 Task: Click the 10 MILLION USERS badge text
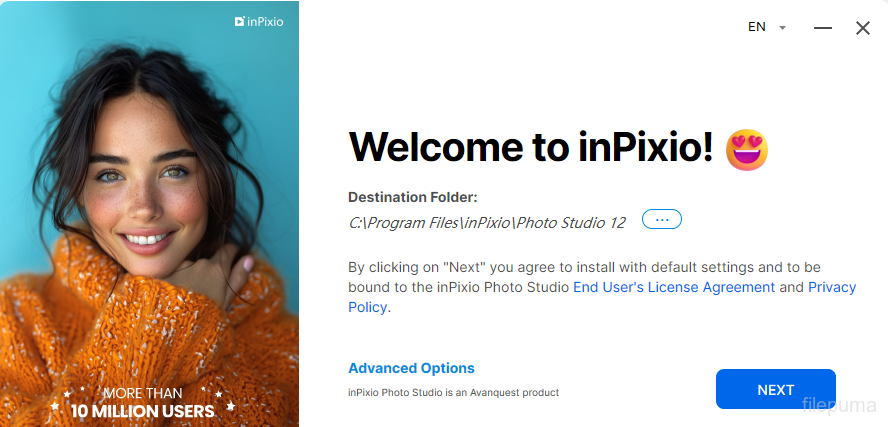142,410
